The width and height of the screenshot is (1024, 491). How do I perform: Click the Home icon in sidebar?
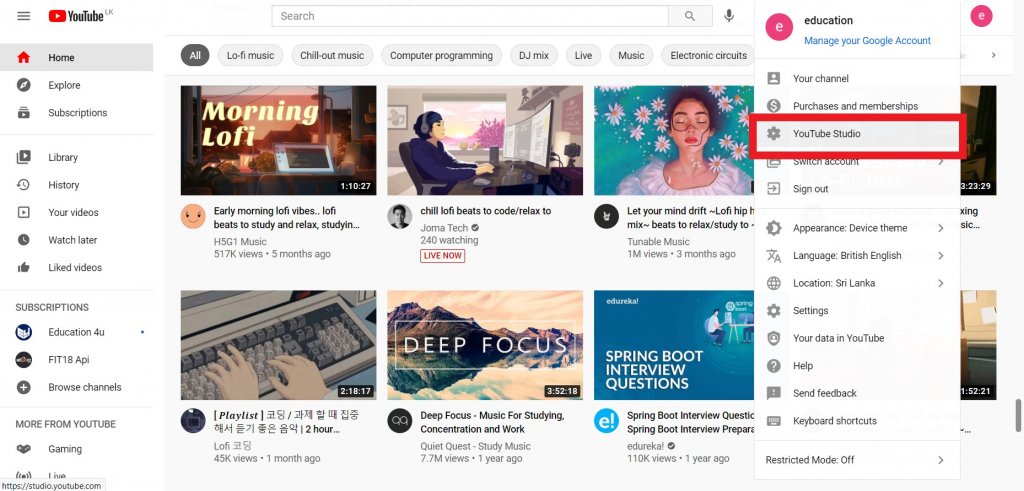[24, 57]
